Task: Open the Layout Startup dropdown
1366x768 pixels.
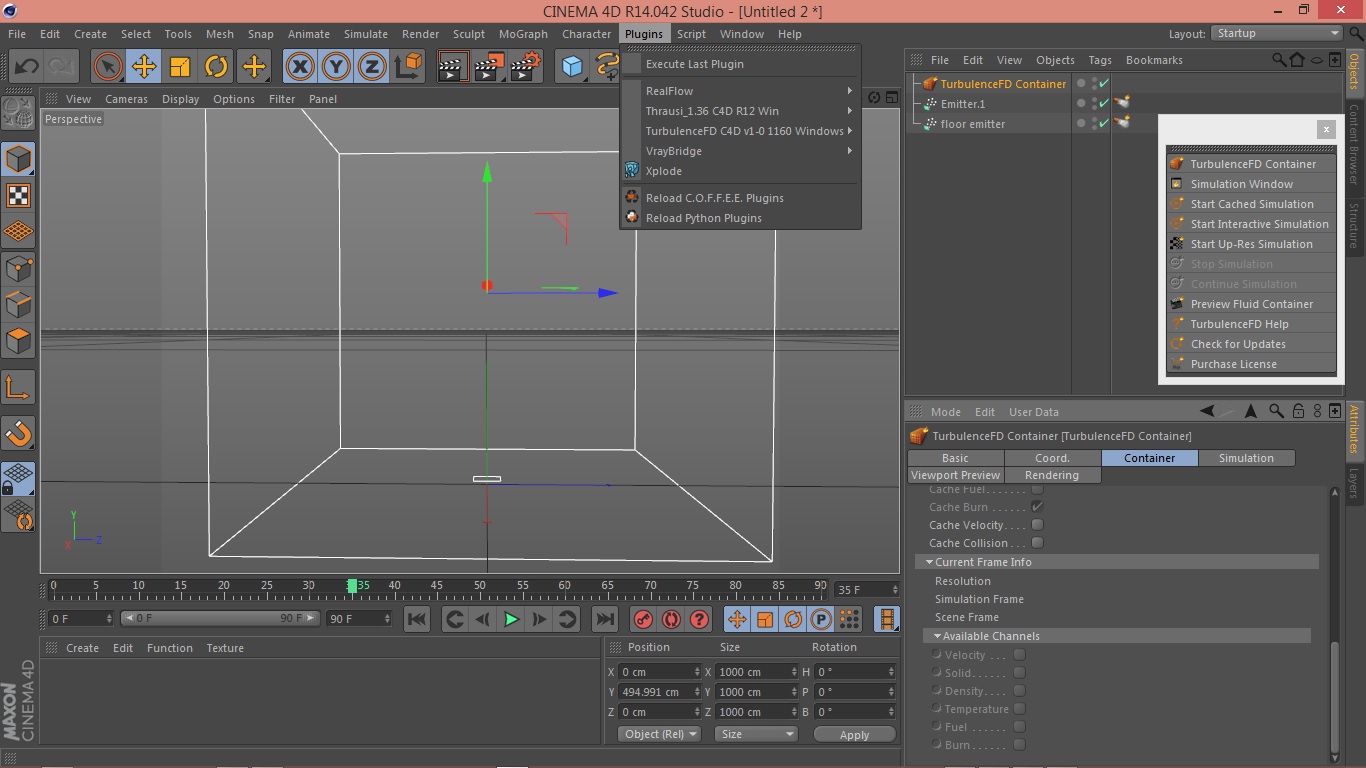Action: point(1277,33)
